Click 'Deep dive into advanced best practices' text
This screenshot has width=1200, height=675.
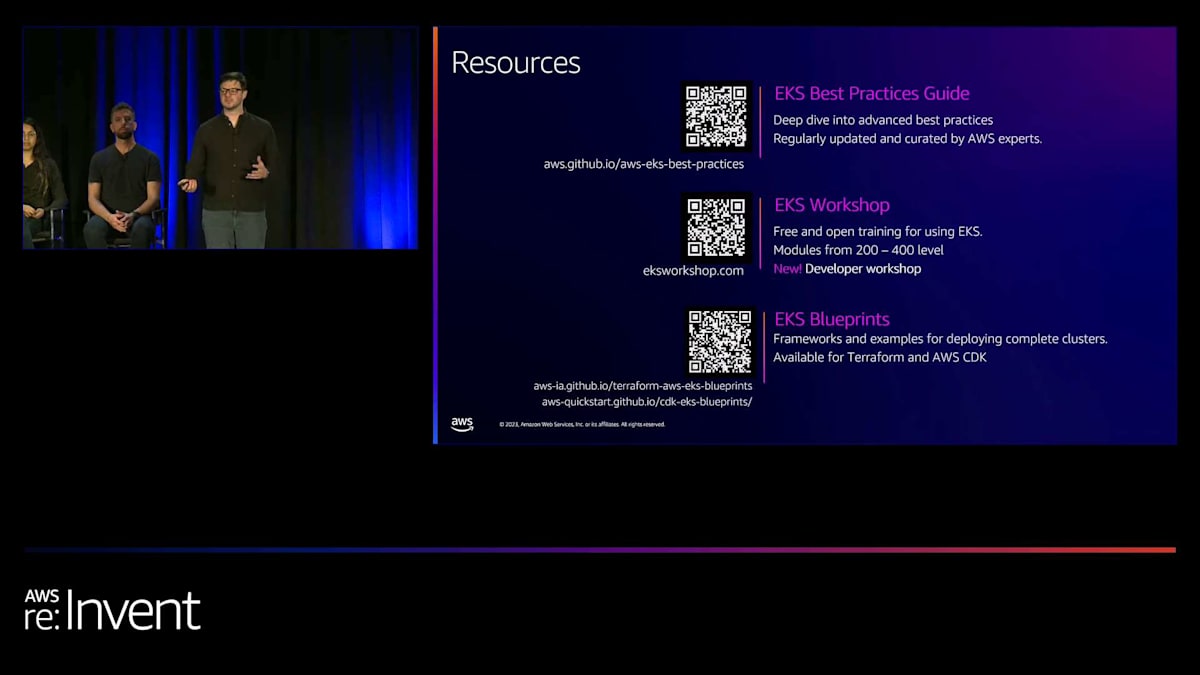coord(883,120)
